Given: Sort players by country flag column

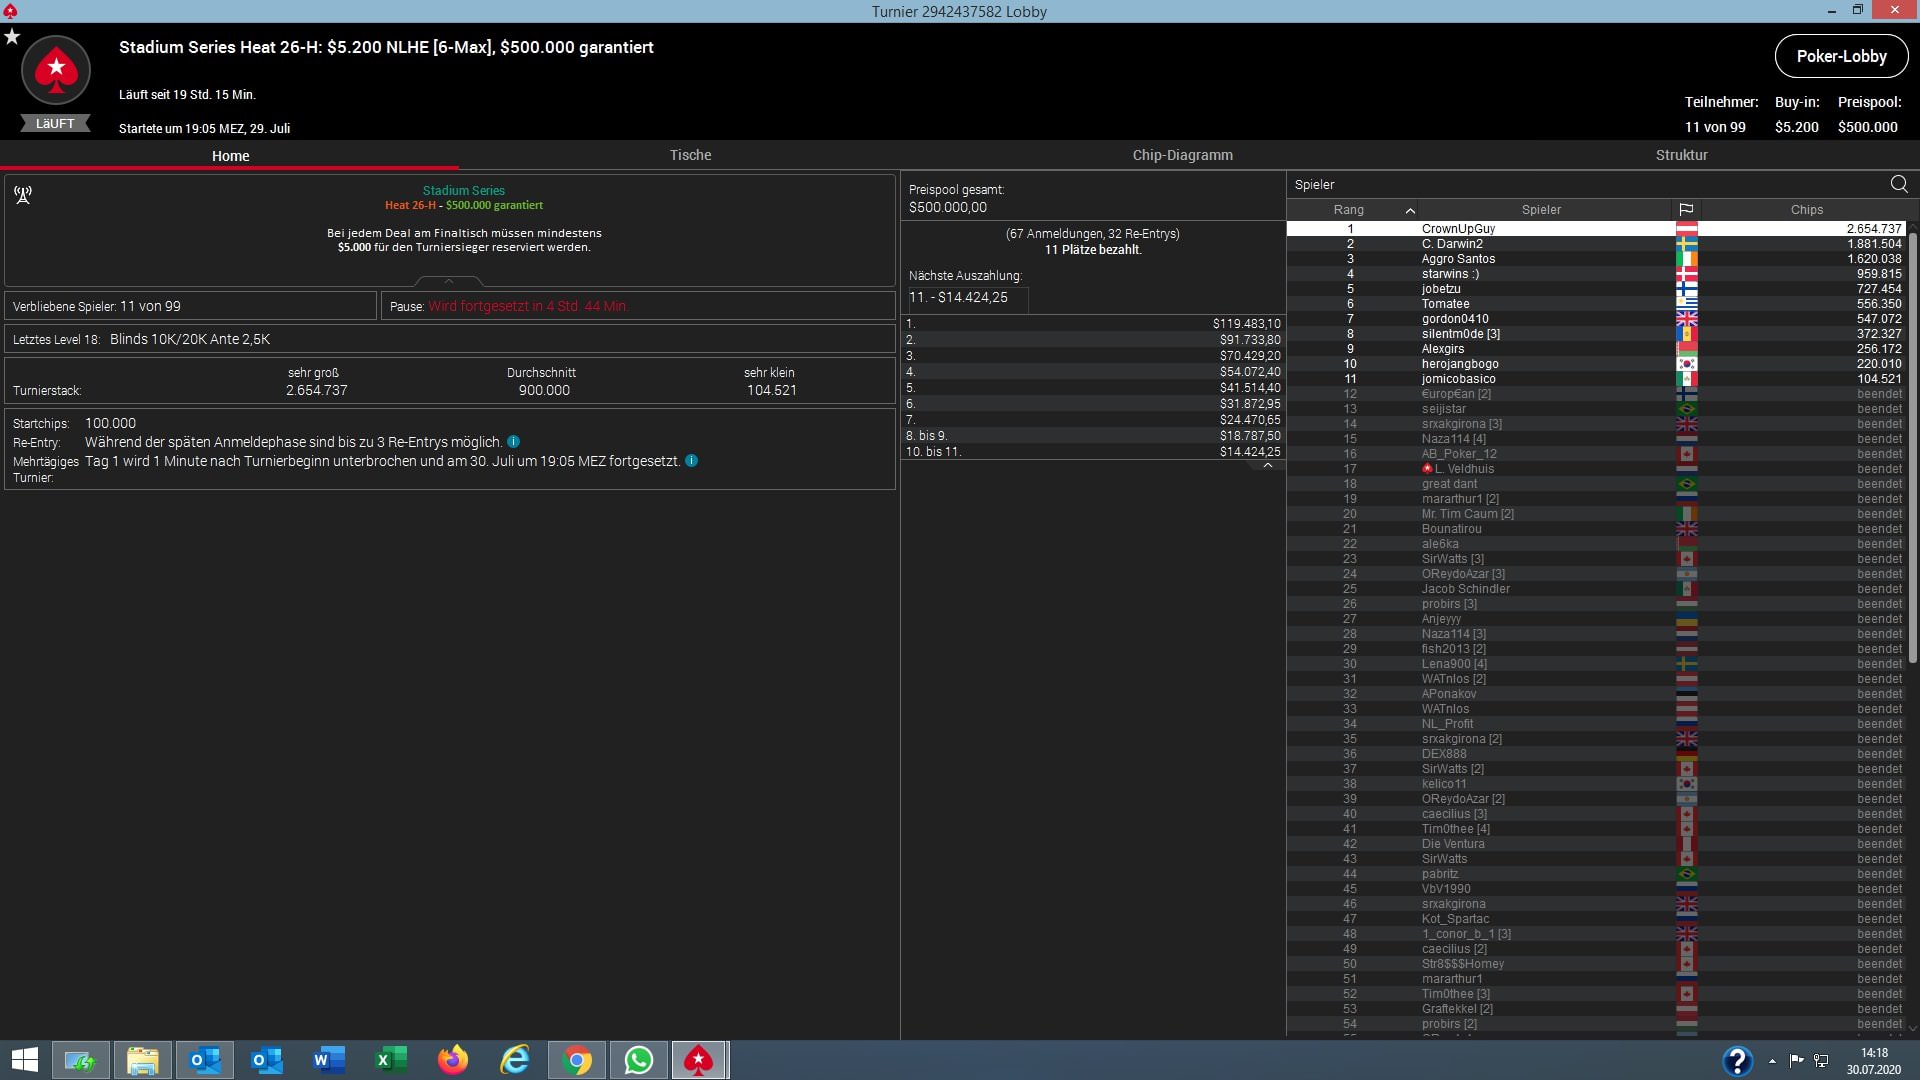Looking at the screenshot, I should point(1686,210).
